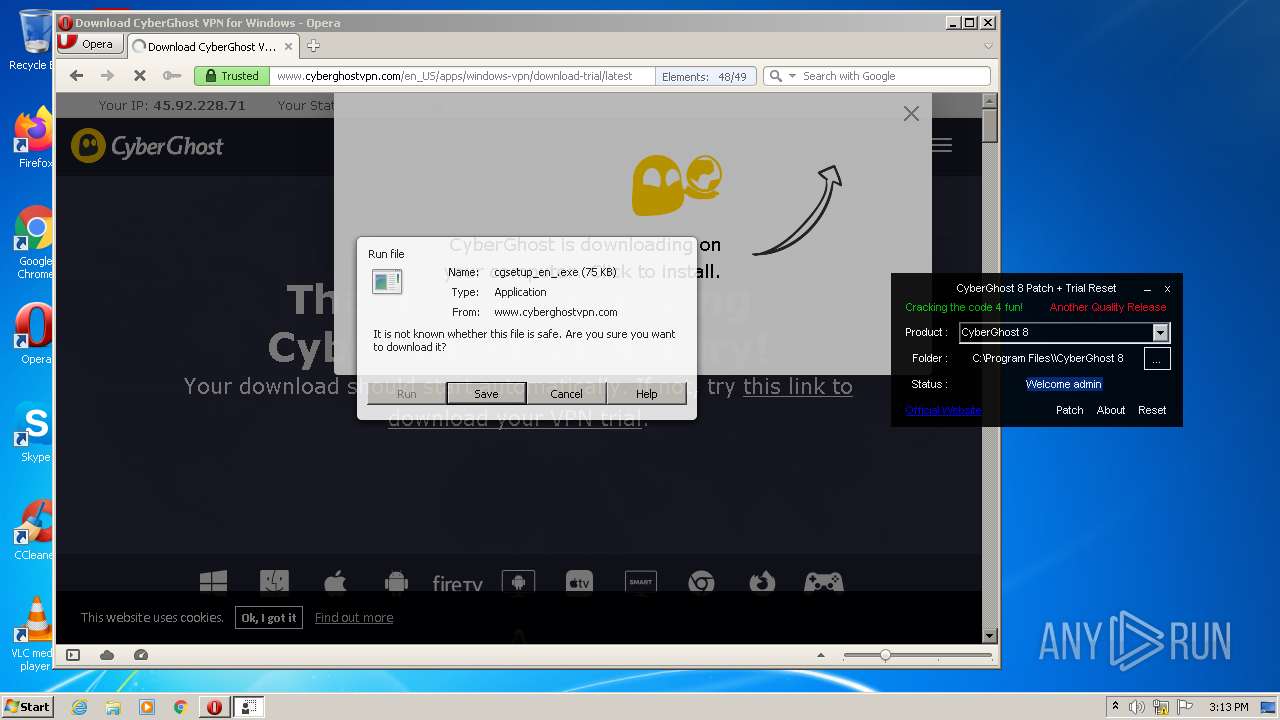Click Patch in the CyberGhost 8 Patch window

pos(1069,410)
